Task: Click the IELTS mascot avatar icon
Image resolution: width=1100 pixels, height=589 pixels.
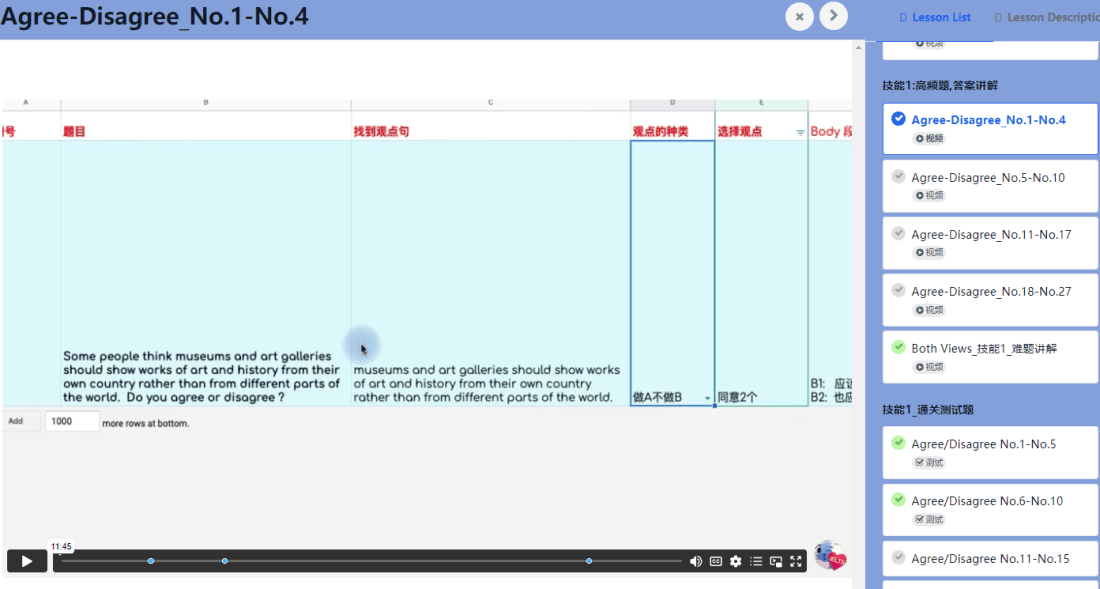Action: [x=829, y=555]
